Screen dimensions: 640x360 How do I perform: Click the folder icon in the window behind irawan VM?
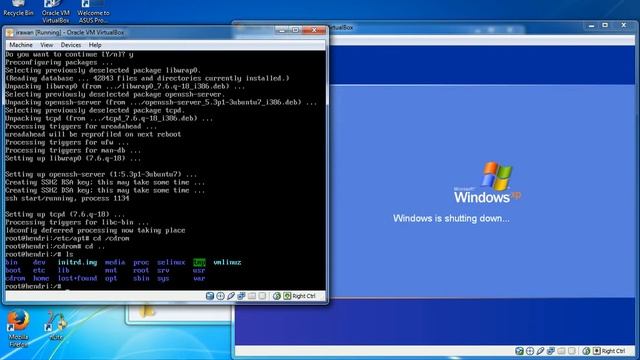point(146,312)
